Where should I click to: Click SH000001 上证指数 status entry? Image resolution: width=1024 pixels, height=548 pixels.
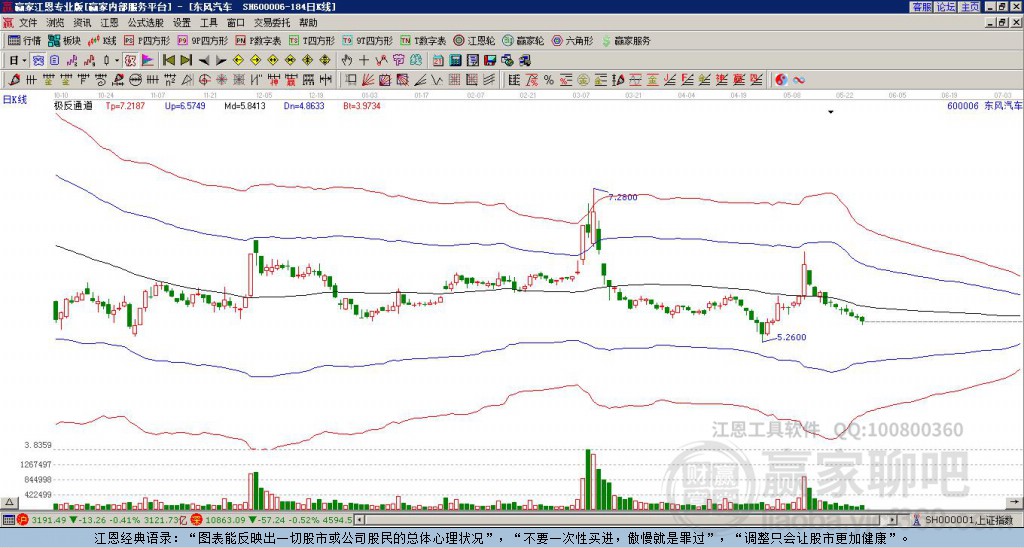[x=969, y=520]
